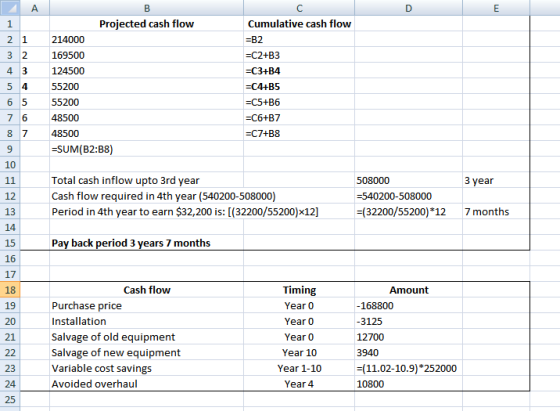This screenshot has height=411, width=560.
Task: Select column D header
Action: point(409,7)
